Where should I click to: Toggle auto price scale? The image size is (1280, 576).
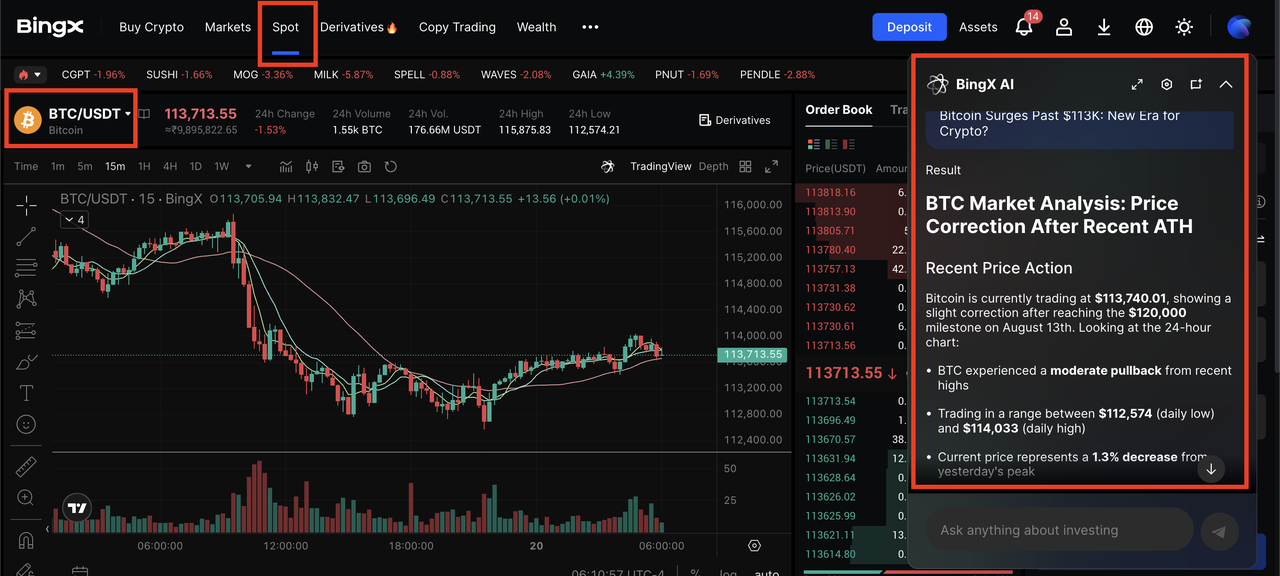pyautogui.click(x=766, y=574)
